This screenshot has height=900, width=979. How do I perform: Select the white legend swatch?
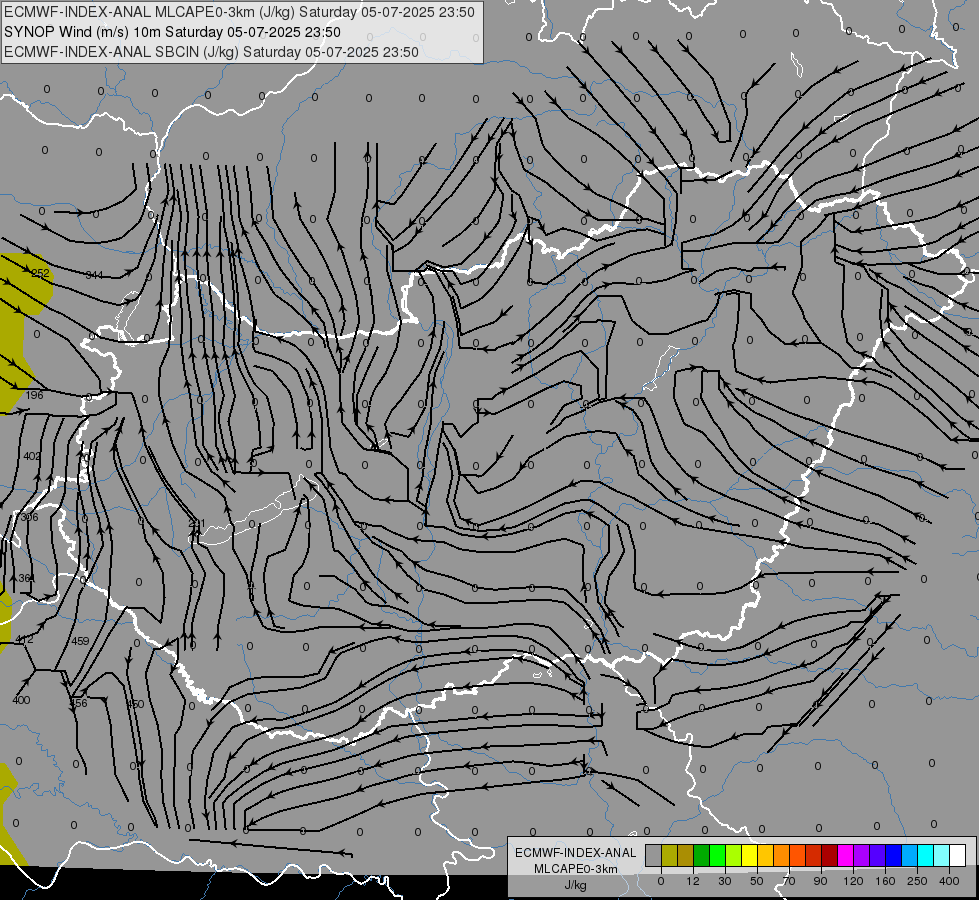(957, 855)
